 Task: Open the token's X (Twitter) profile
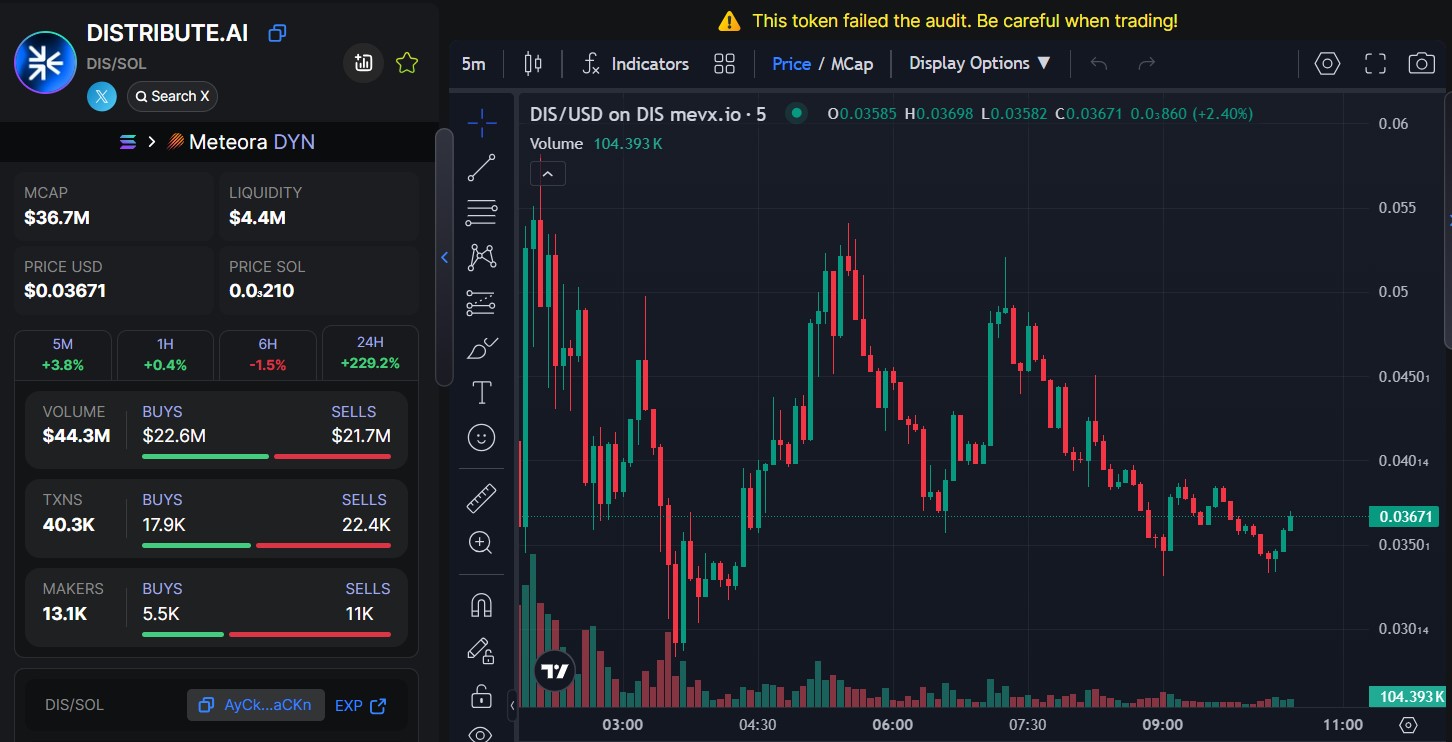102,96
